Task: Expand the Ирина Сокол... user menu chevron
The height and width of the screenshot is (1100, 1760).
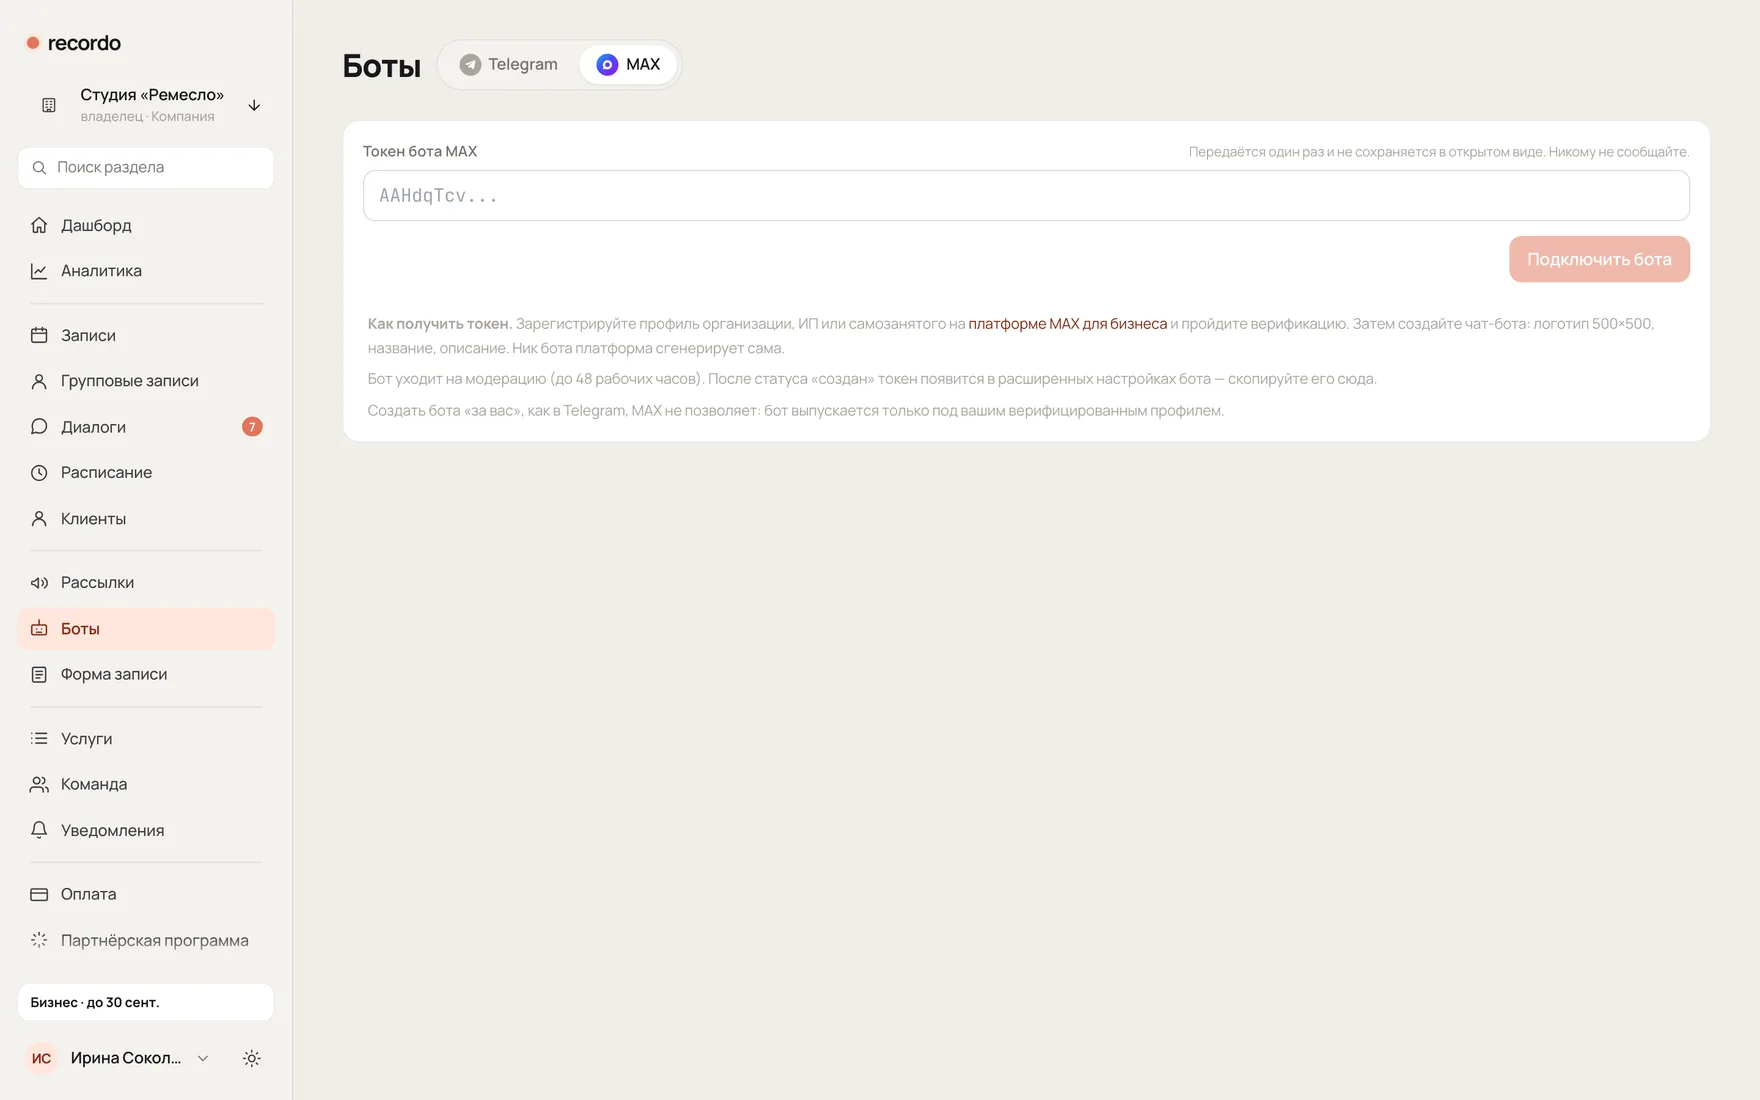Action: (x=203, y=1058)
